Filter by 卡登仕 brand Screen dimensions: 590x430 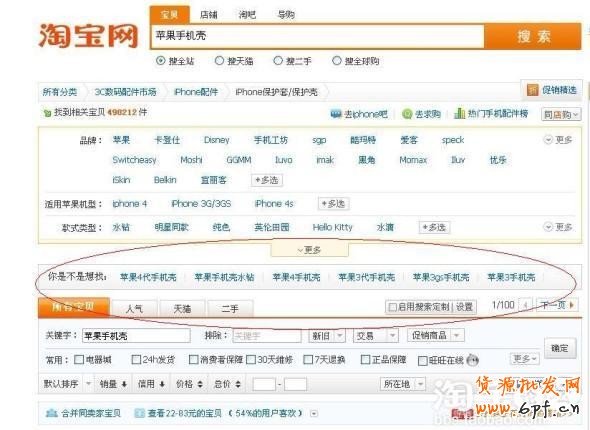167,140
